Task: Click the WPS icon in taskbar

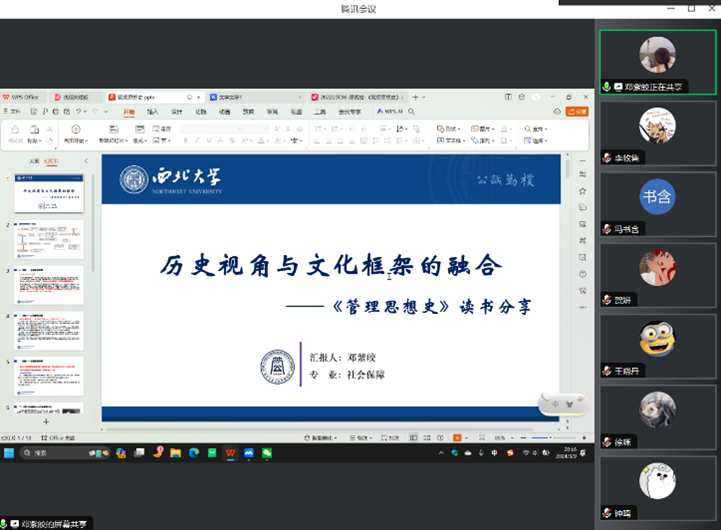Action: (x=230, y=453)
